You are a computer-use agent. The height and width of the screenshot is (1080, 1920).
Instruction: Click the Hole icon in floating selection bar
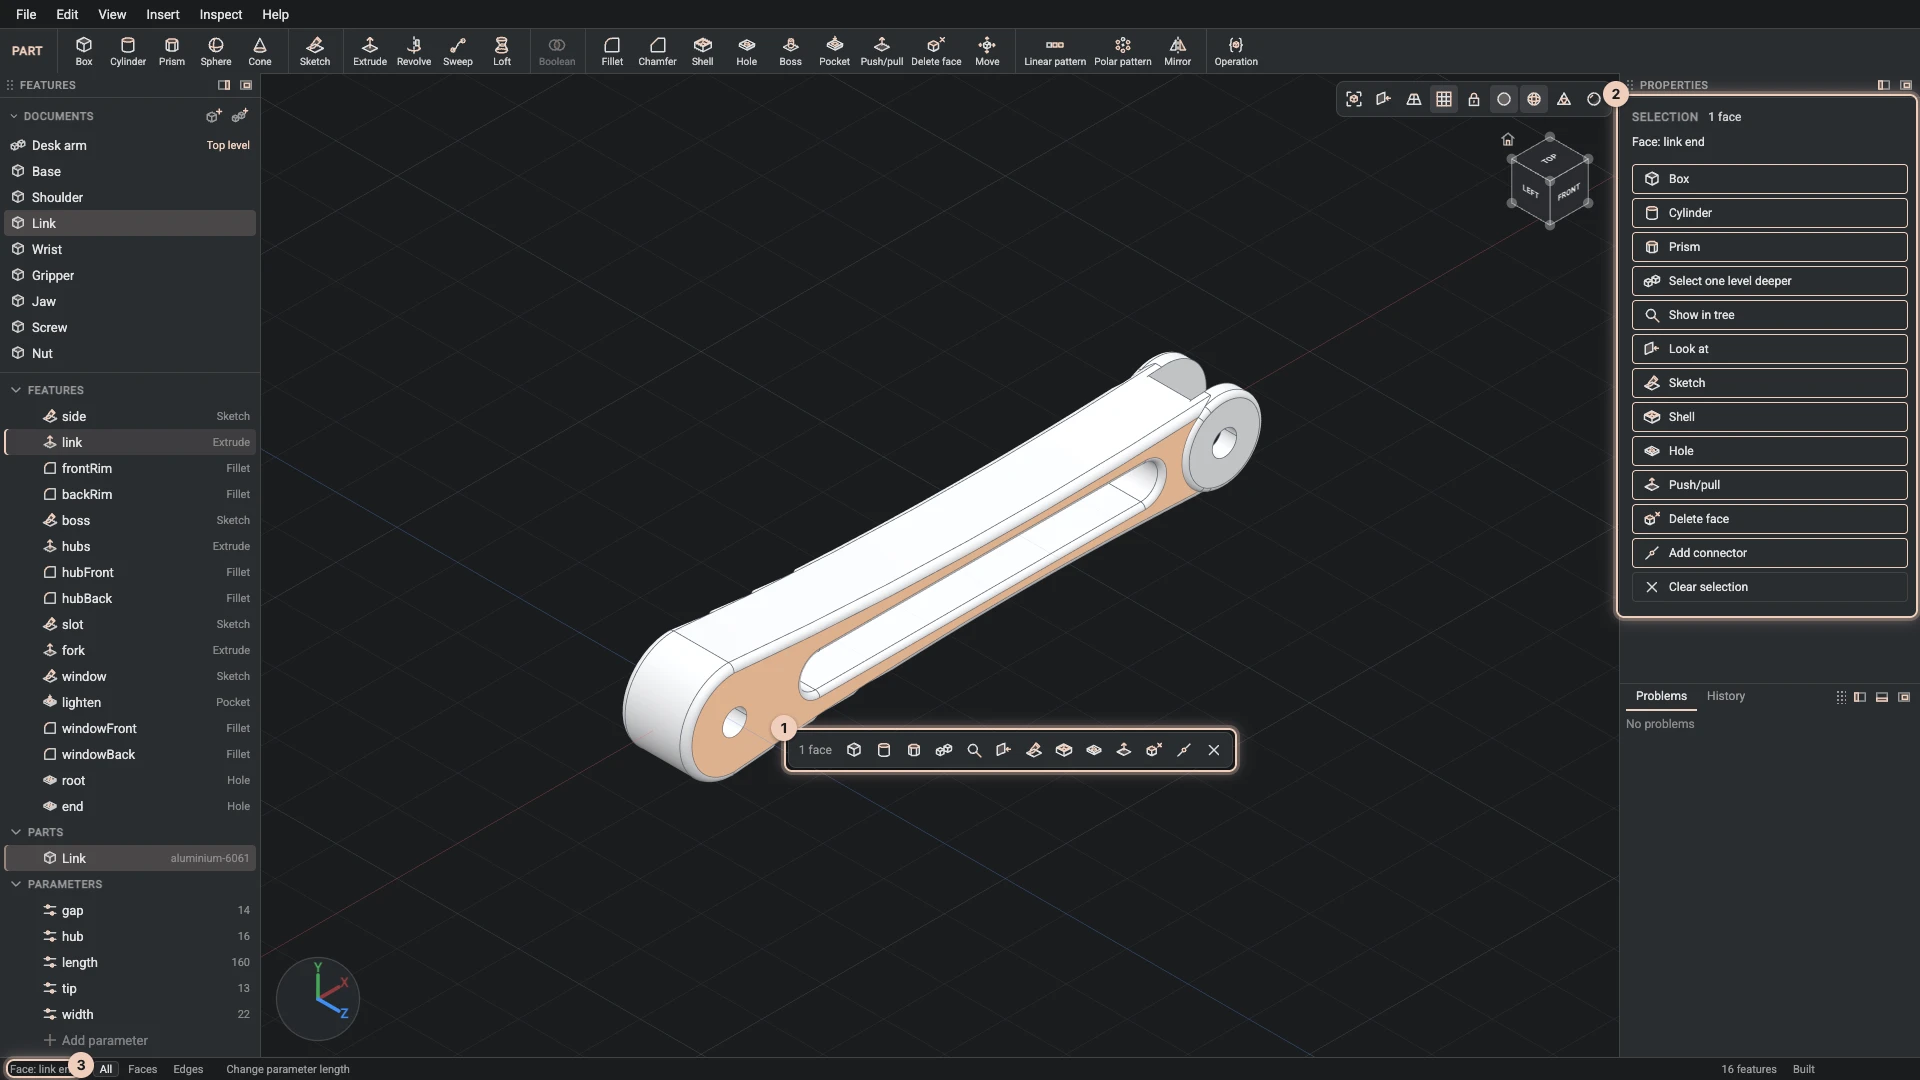(x=1094, y=750)
